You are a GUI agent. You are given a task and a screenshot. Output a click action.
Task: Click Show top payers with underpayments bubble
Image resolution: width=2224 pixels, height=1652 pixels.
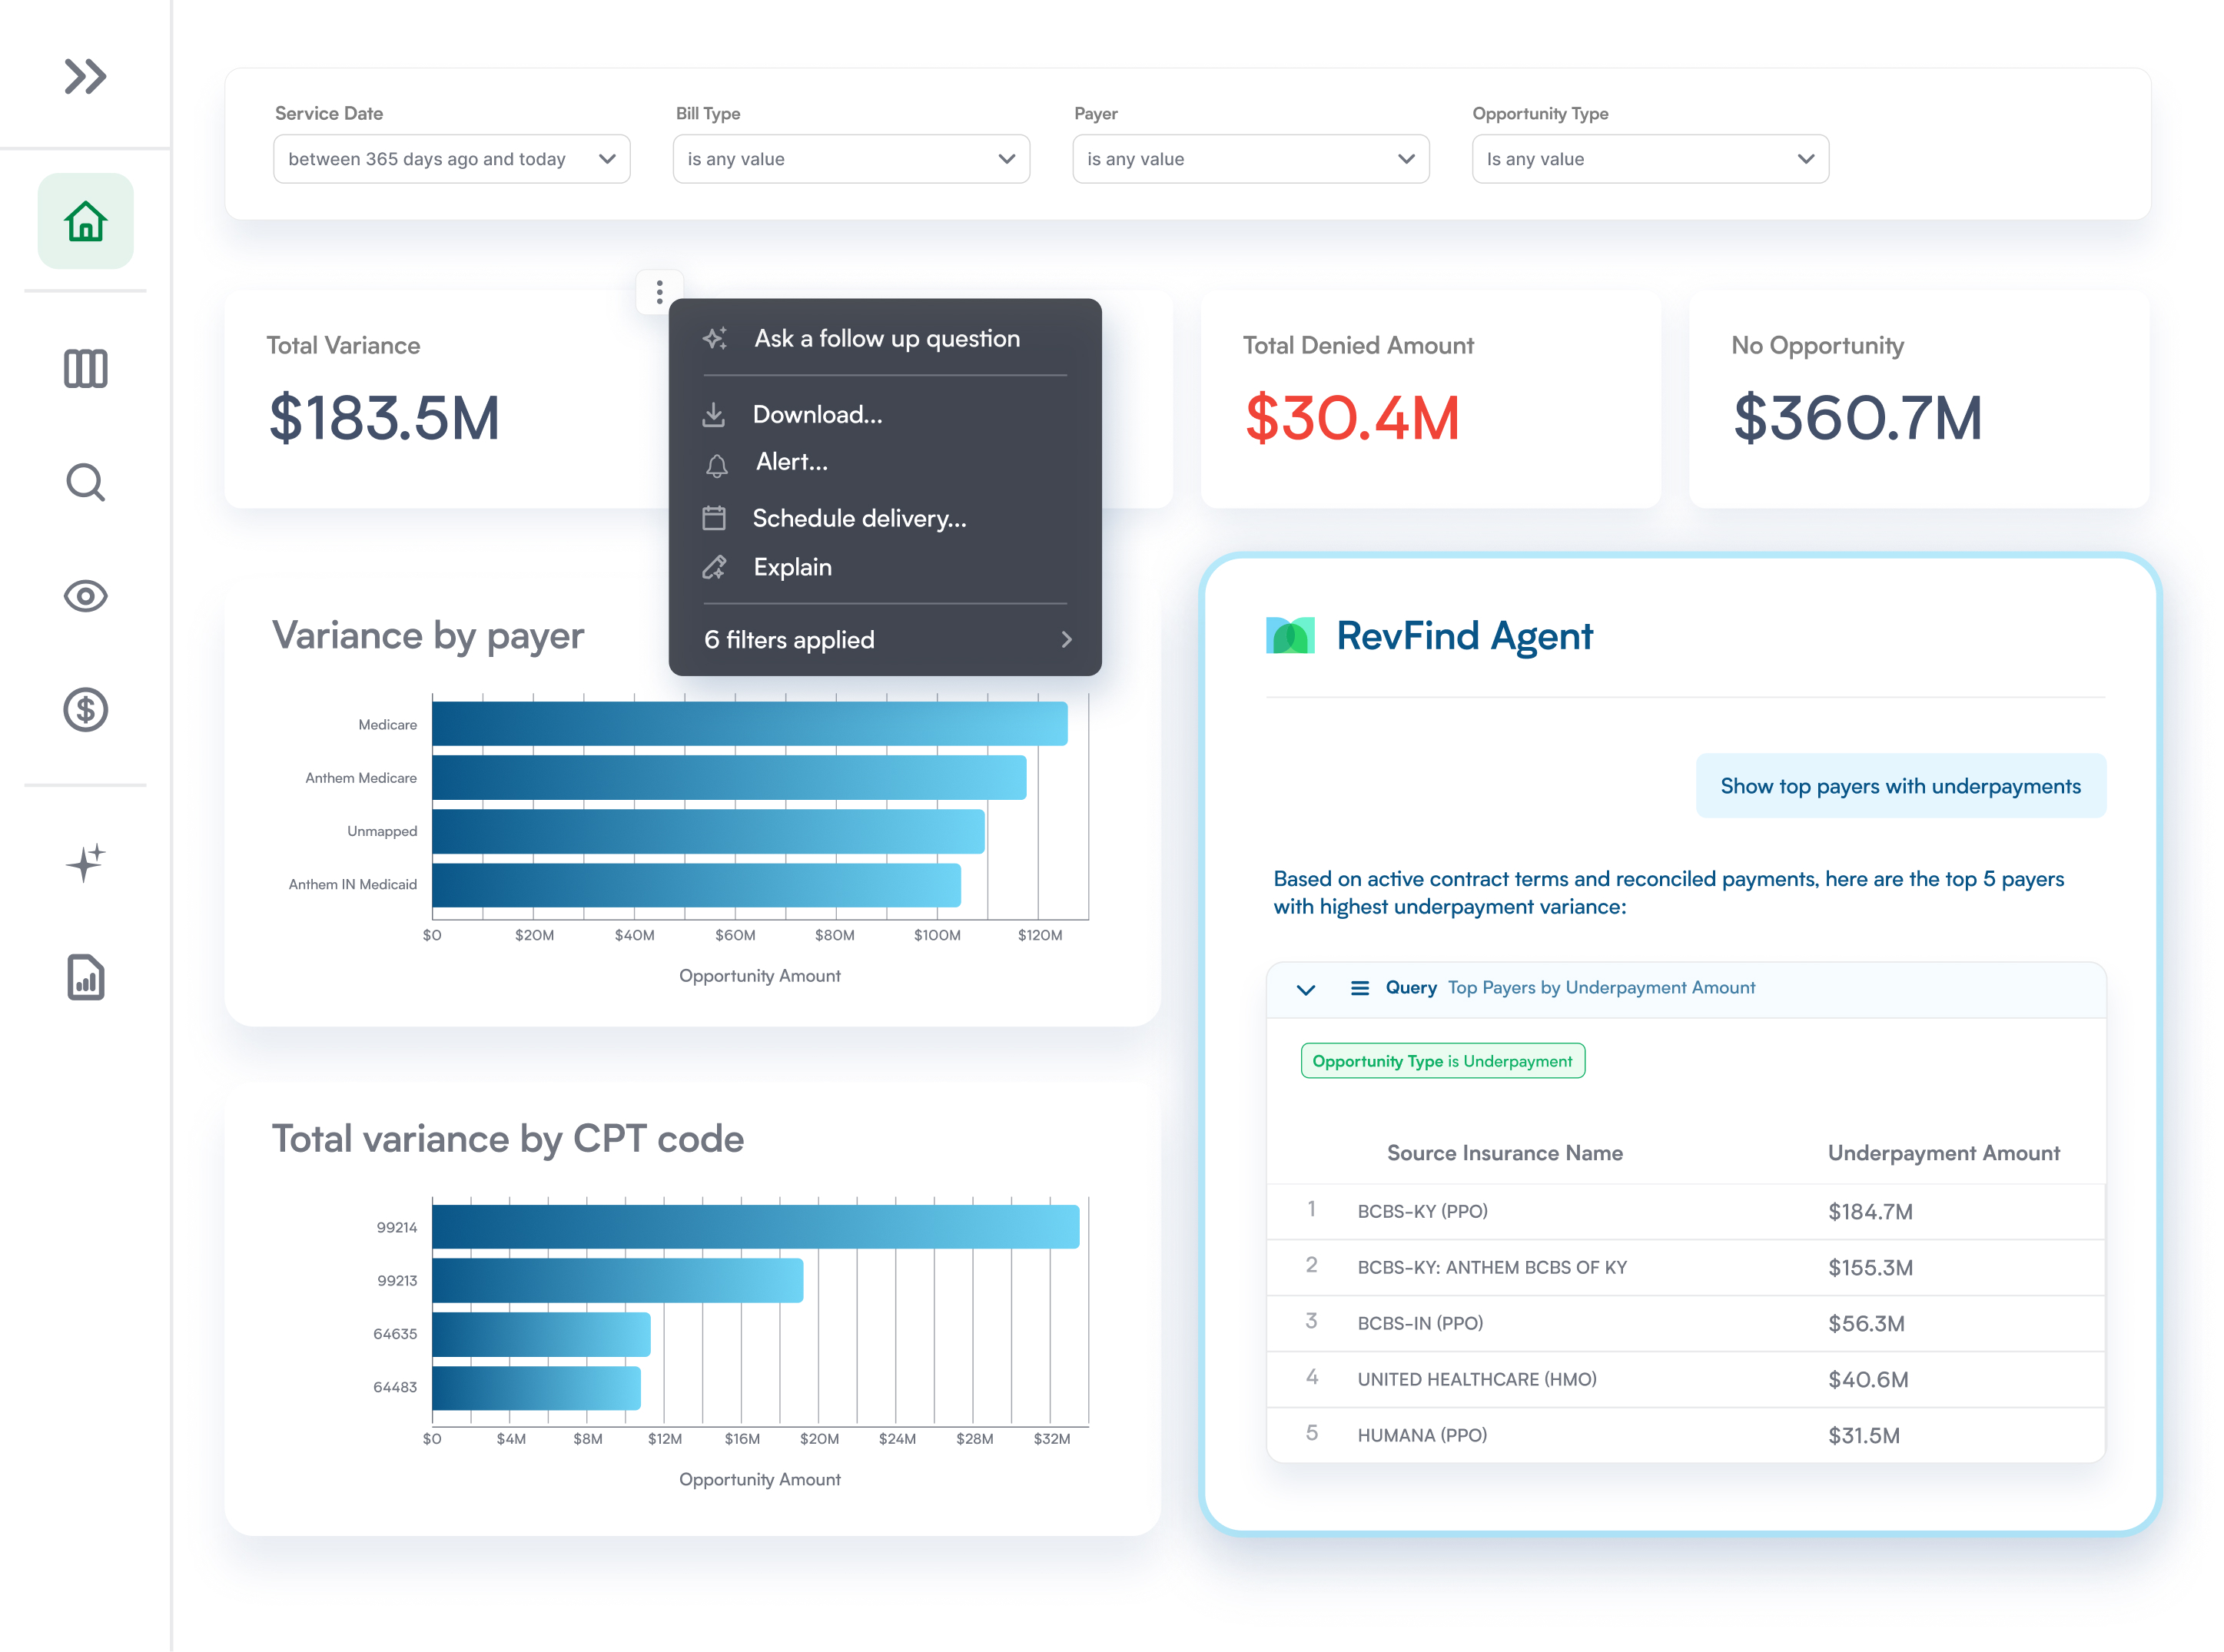tap(1900, 786)
